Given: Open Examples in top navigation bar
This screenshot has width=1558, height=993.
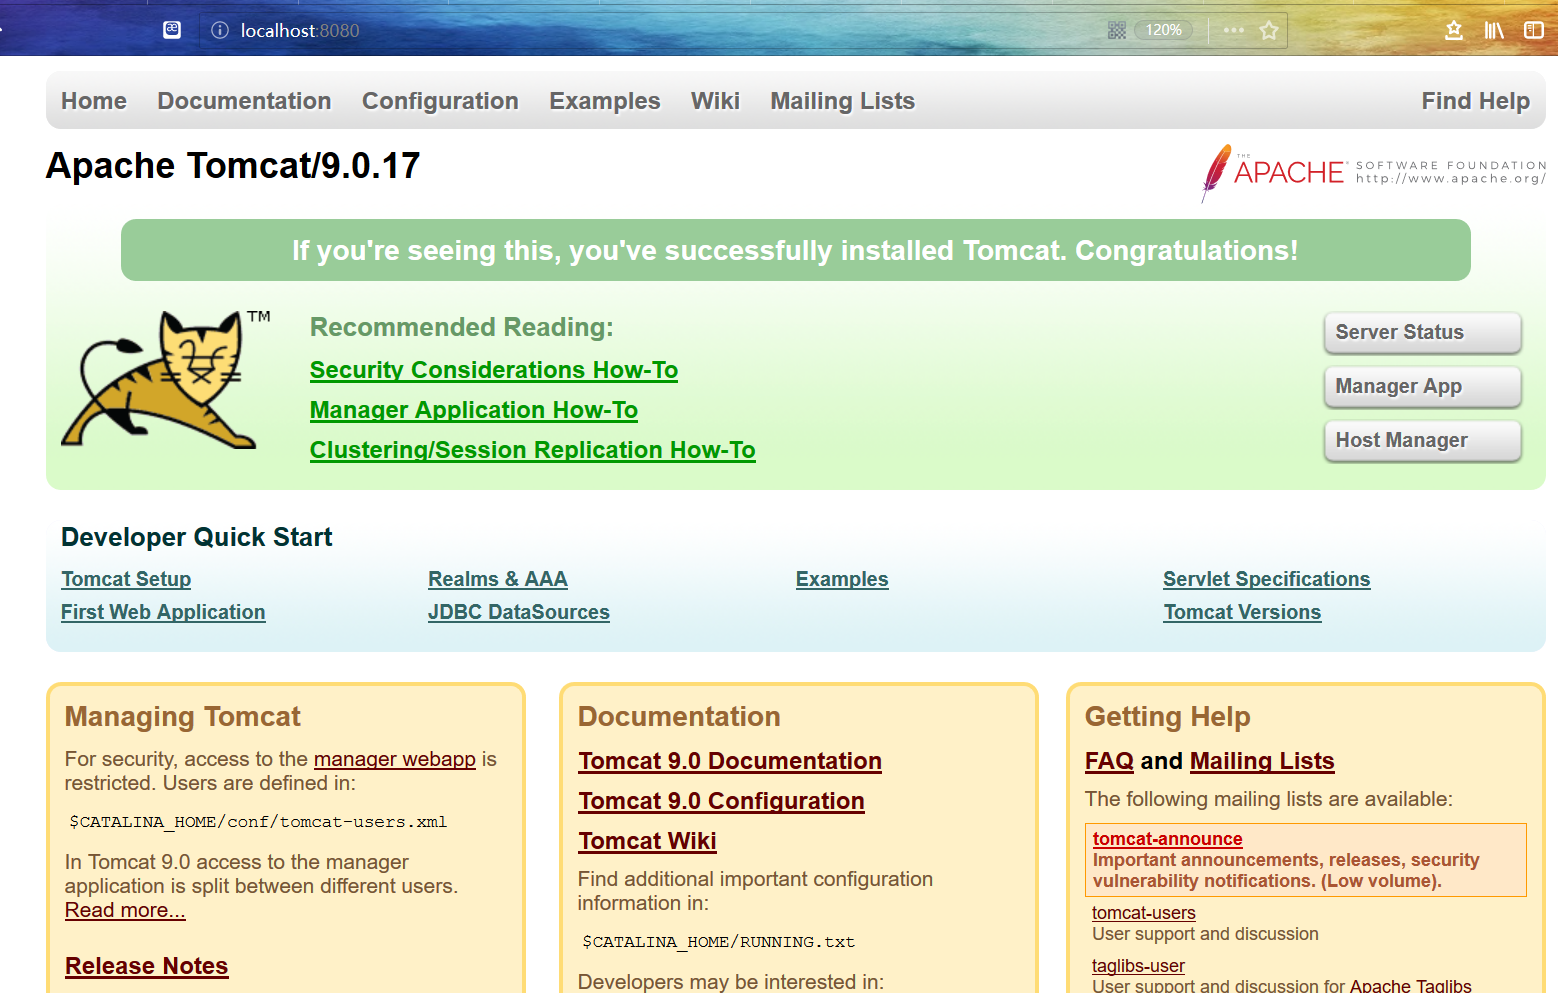Looking at the screenshot, I should coord(605,101).
